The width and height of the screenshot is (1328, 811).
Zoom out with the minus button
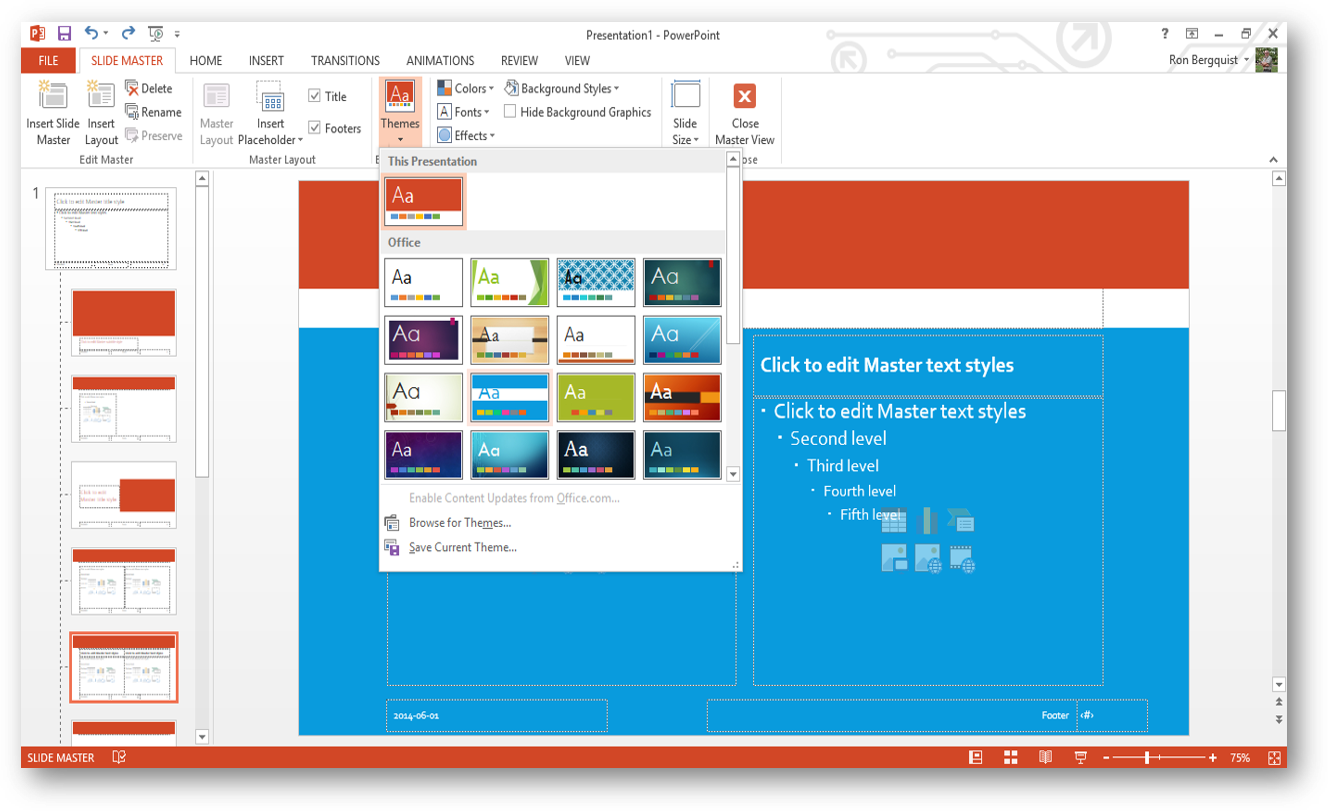coord(1105,758)
